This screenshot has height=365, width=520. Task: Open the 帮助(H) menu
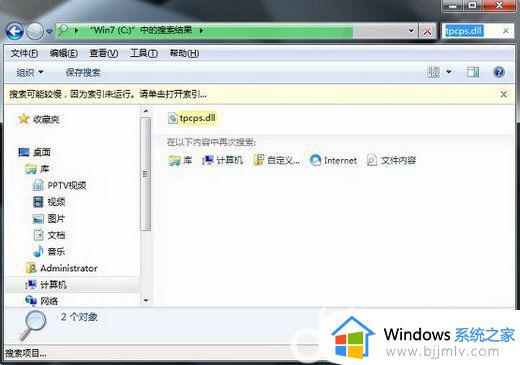point(184,53)
